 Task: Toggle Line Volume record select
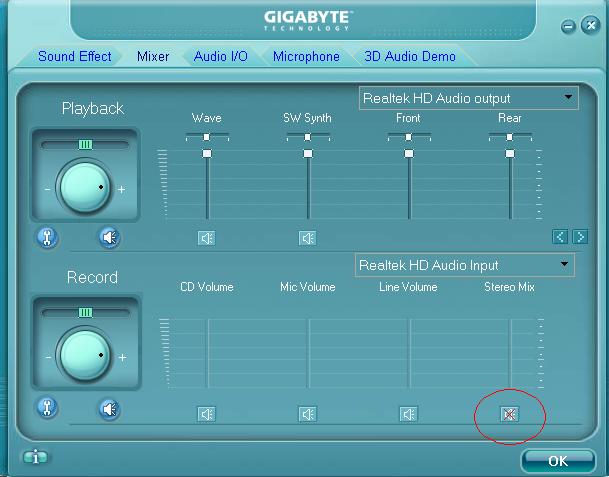coord(408,414)
